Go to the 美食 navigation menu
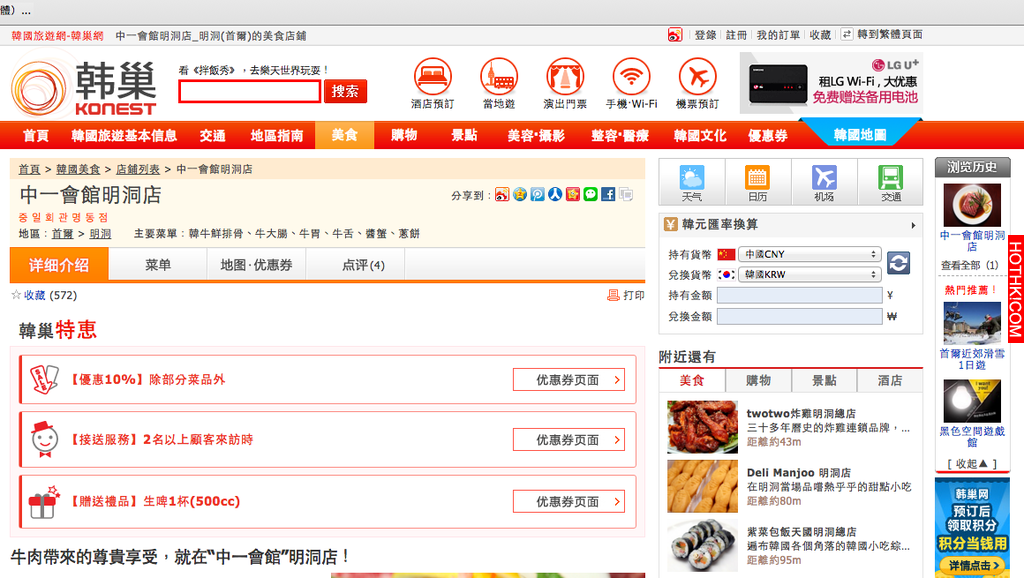1024x578 pixels. 344,135
